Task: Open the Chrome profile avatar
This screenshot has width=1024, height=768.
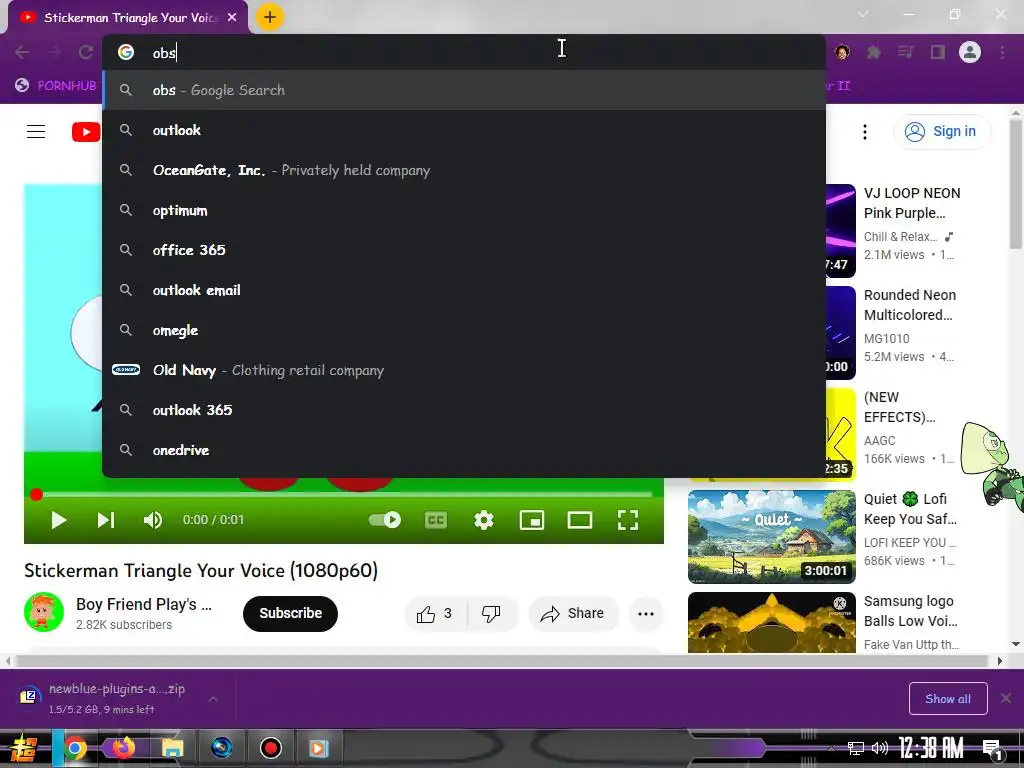Action: coord(970,52)
